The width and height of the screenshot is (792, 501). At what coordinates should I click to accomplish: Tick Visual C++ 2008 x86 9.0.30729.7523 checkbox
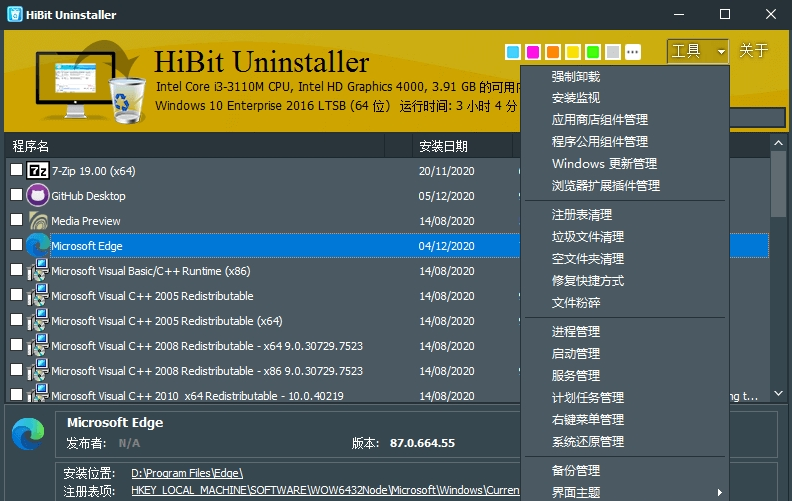[x=16, y=370]
